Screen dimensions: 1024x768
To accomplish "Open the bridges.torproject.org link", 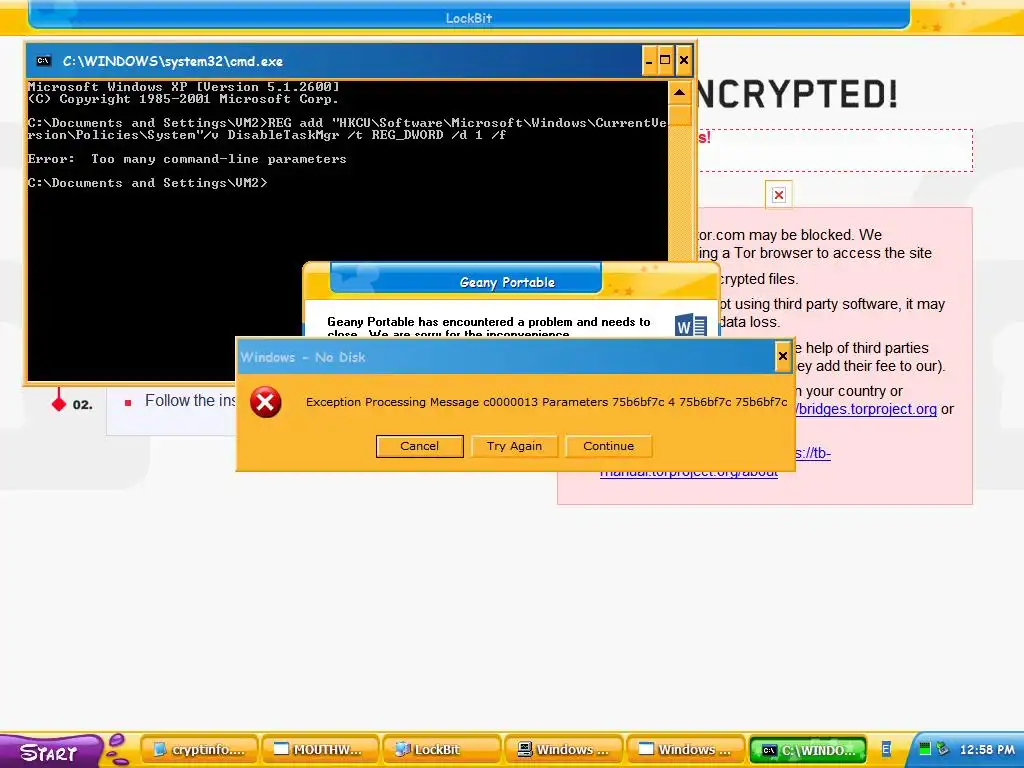I will (866, 409).
